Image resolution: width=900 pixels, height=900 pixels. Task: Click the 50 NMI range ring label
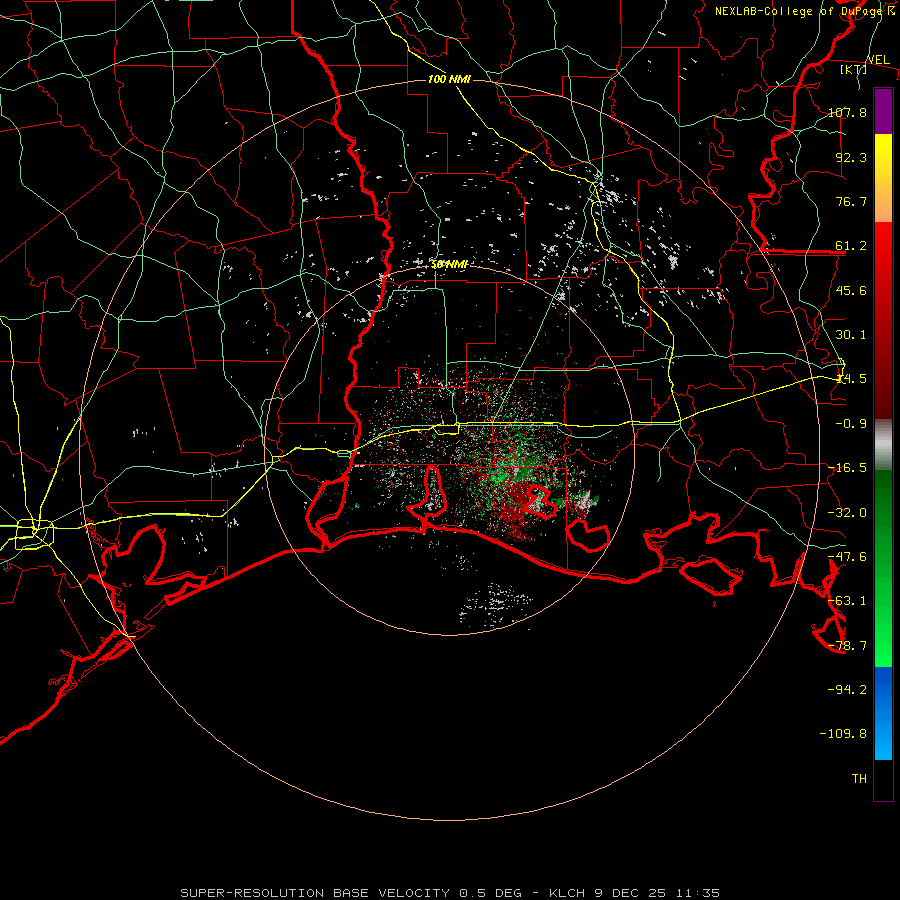click(x=449, y=265)
